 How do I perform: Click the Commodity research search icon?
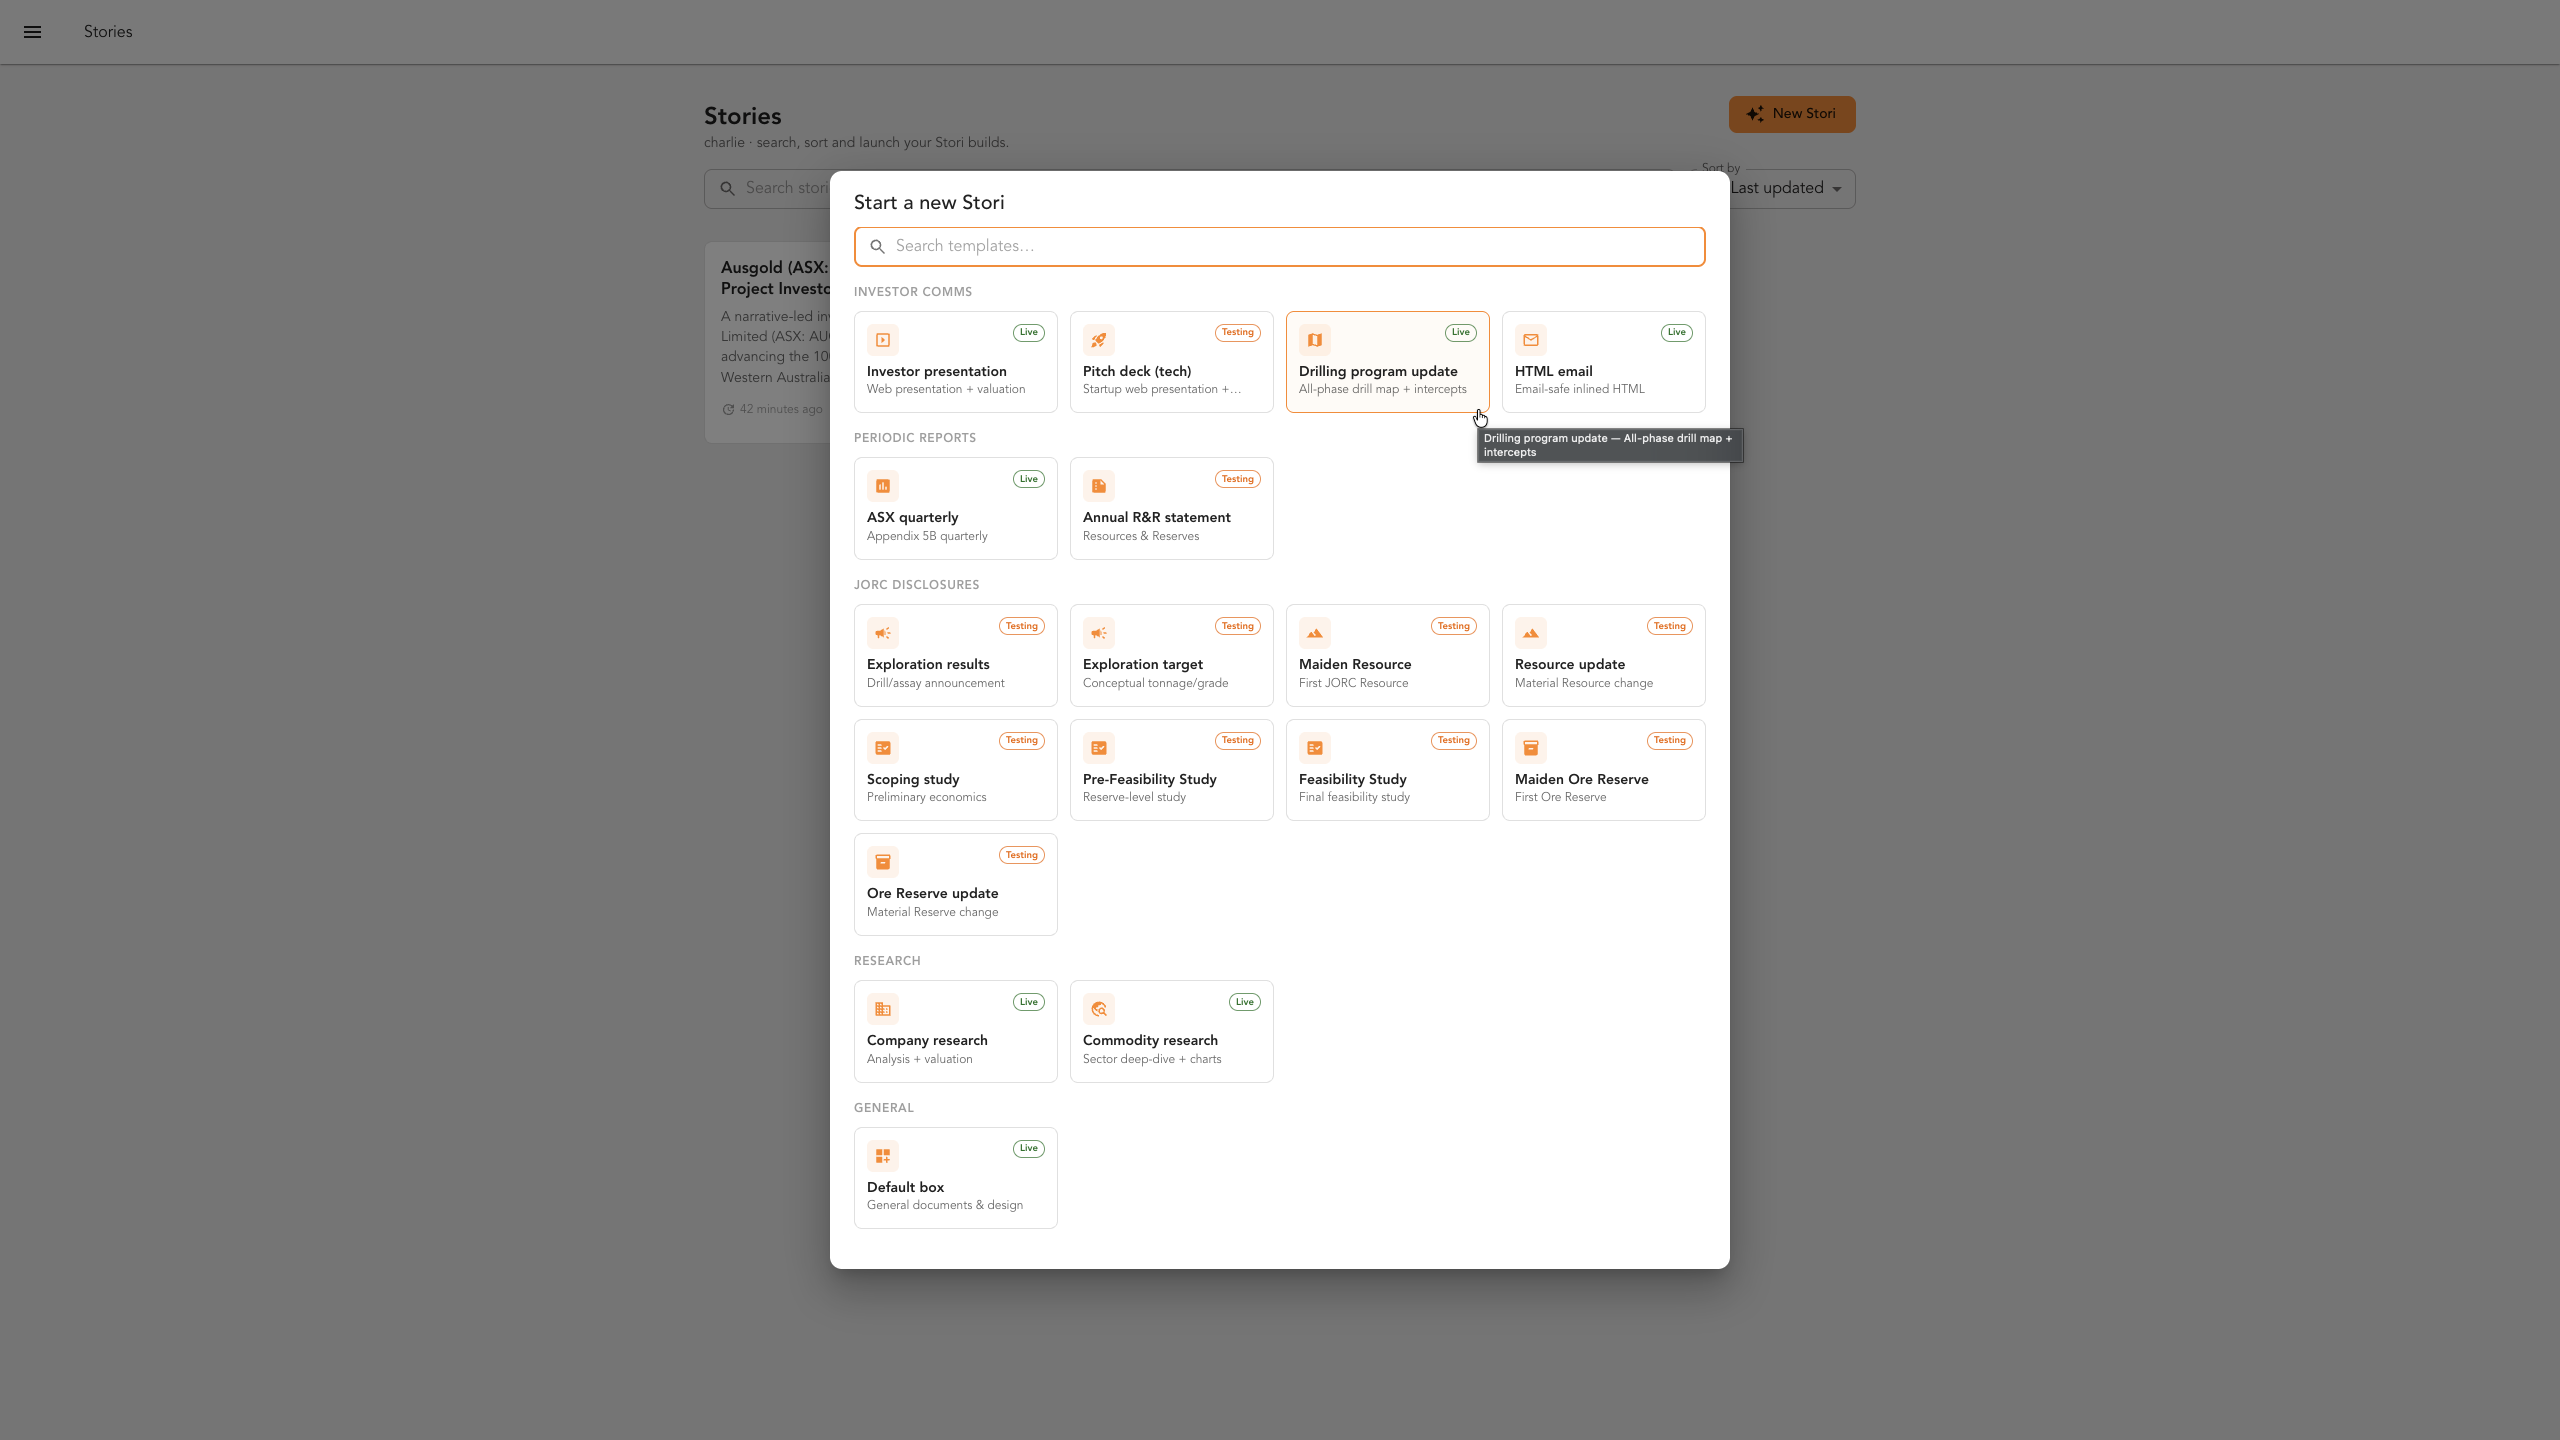pos(1099,1009)
